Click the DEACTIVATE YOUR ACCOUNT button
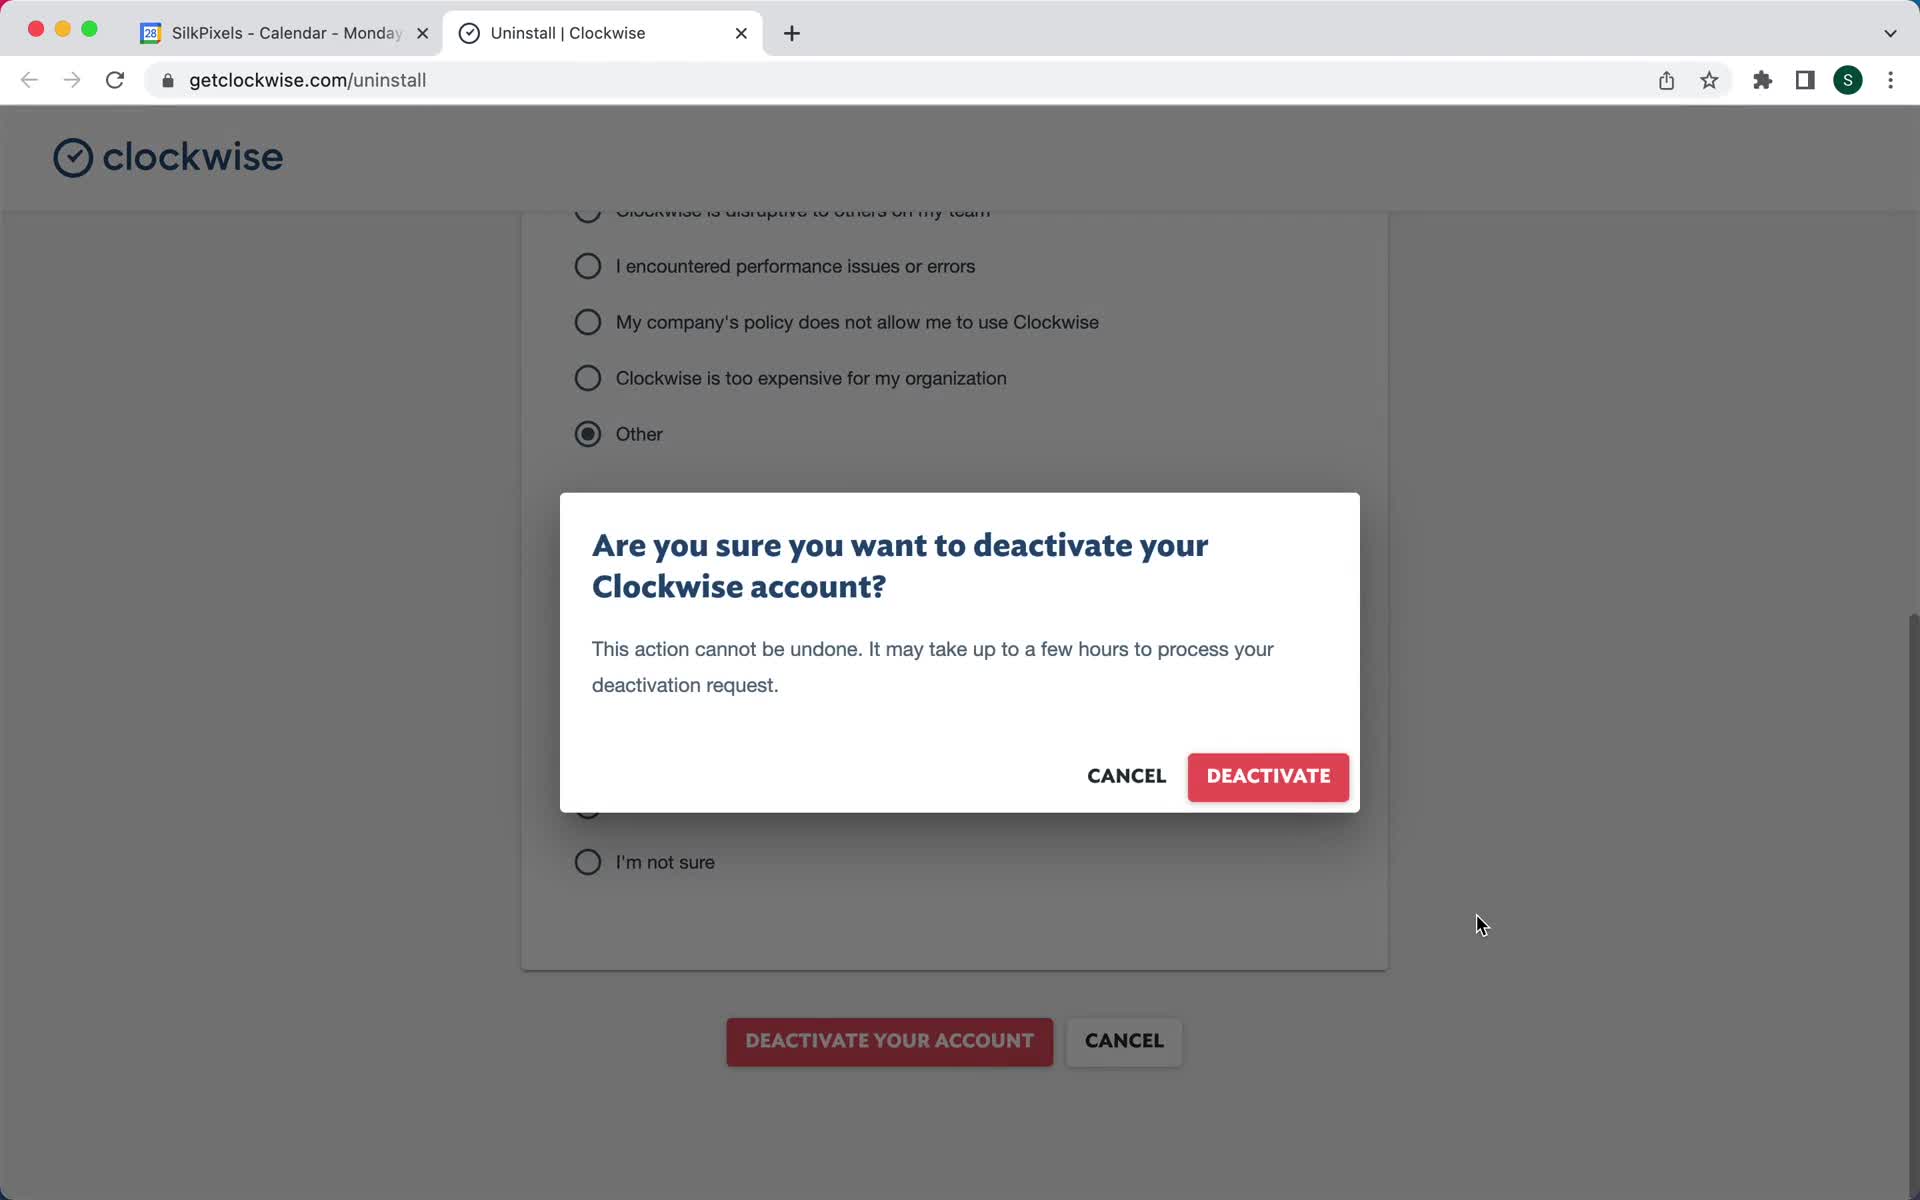The height and width of the screenshot is (1200, 1920). tap(889, 1041)
